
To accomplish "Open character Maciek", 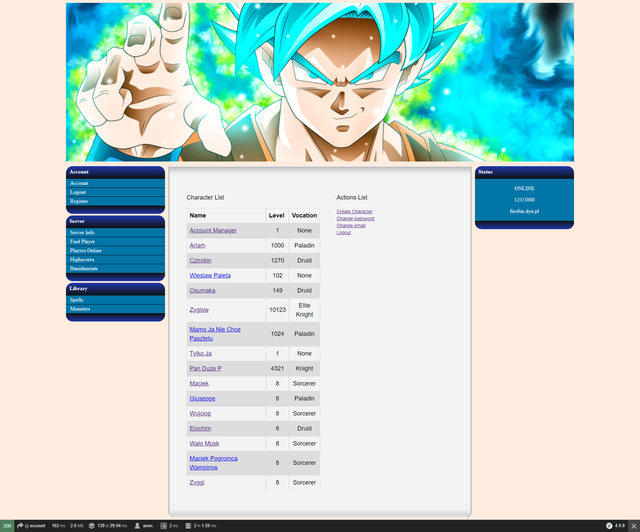I will (x=199, y=383).
